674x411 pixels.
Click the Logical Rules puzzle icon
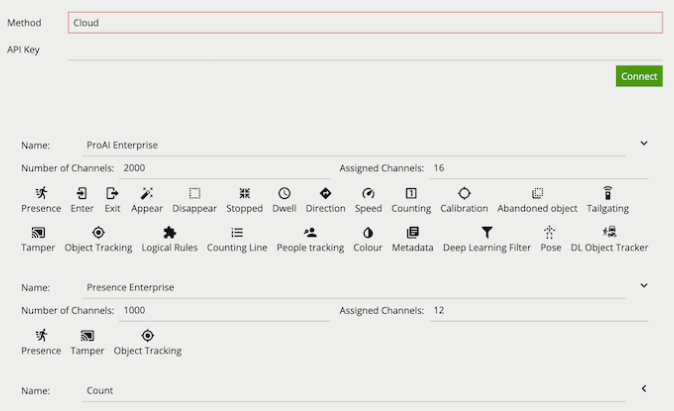pyautogui.click(x=170, y=232)
